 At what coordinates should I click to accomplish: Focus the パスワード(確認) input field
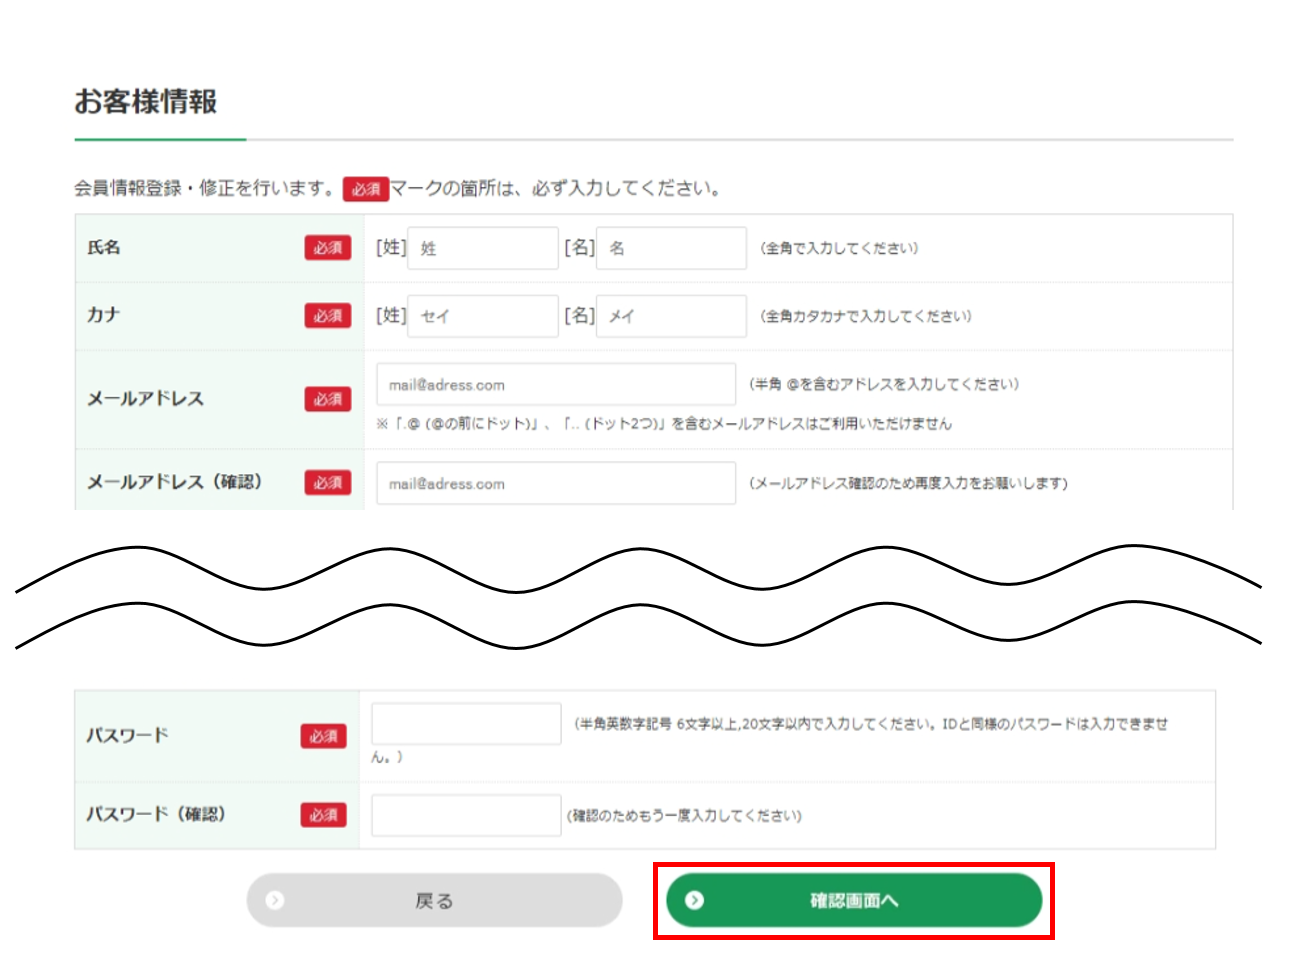466,815
